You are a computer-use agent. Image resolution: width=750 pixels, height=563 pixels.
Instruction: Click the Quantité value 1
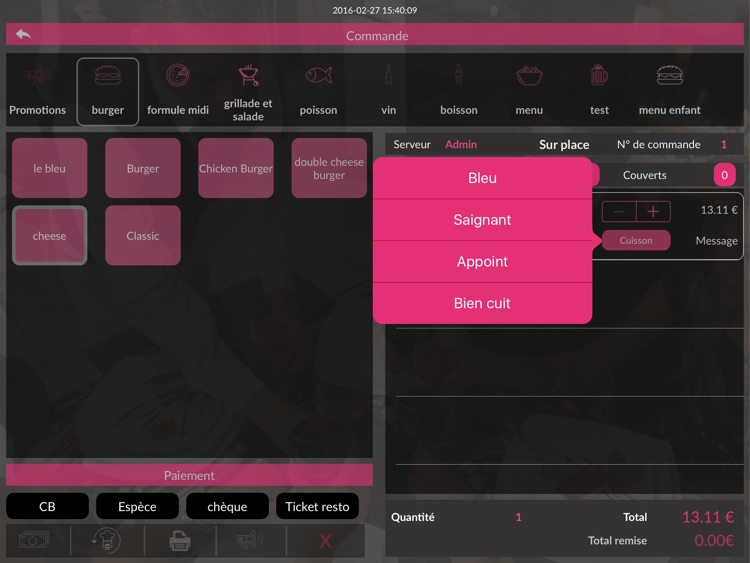518,517
